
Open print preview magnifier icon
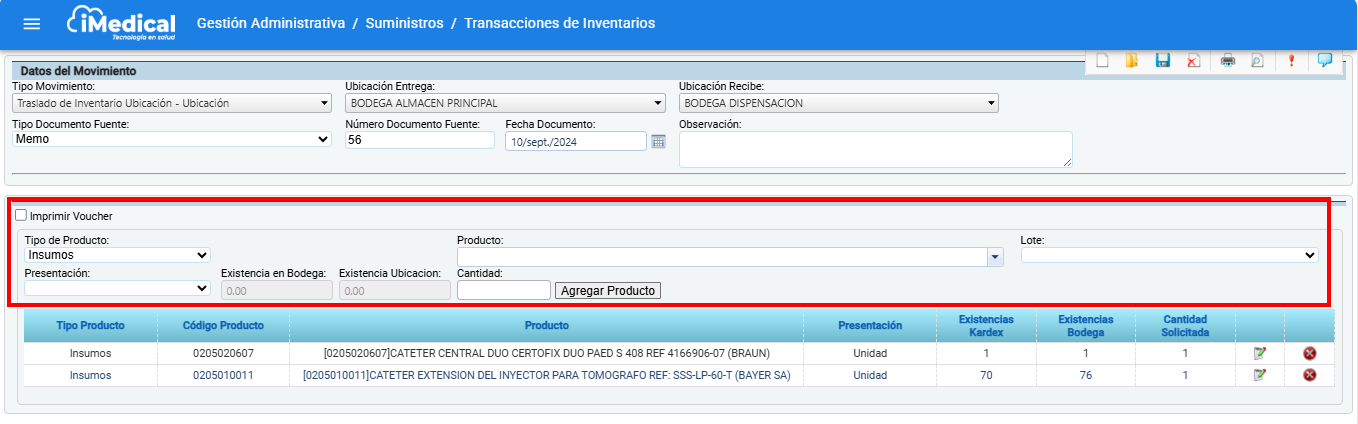[x=1257, y=60]
